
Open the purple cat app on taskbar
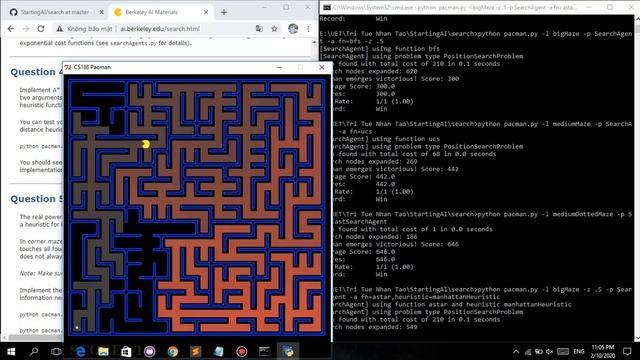pyautogui.click(x=149, y=351)
